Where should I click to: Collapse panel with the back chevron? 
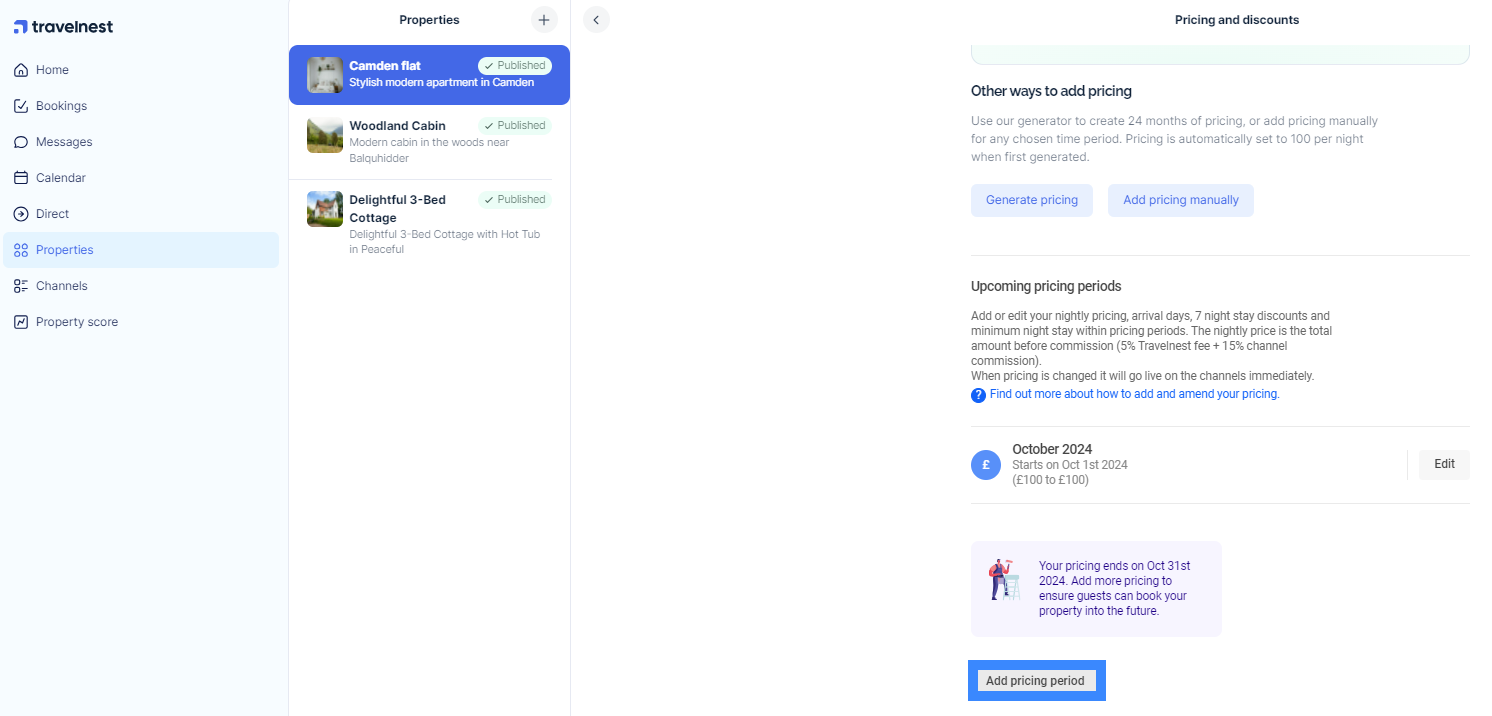click(x=596, y=20)
